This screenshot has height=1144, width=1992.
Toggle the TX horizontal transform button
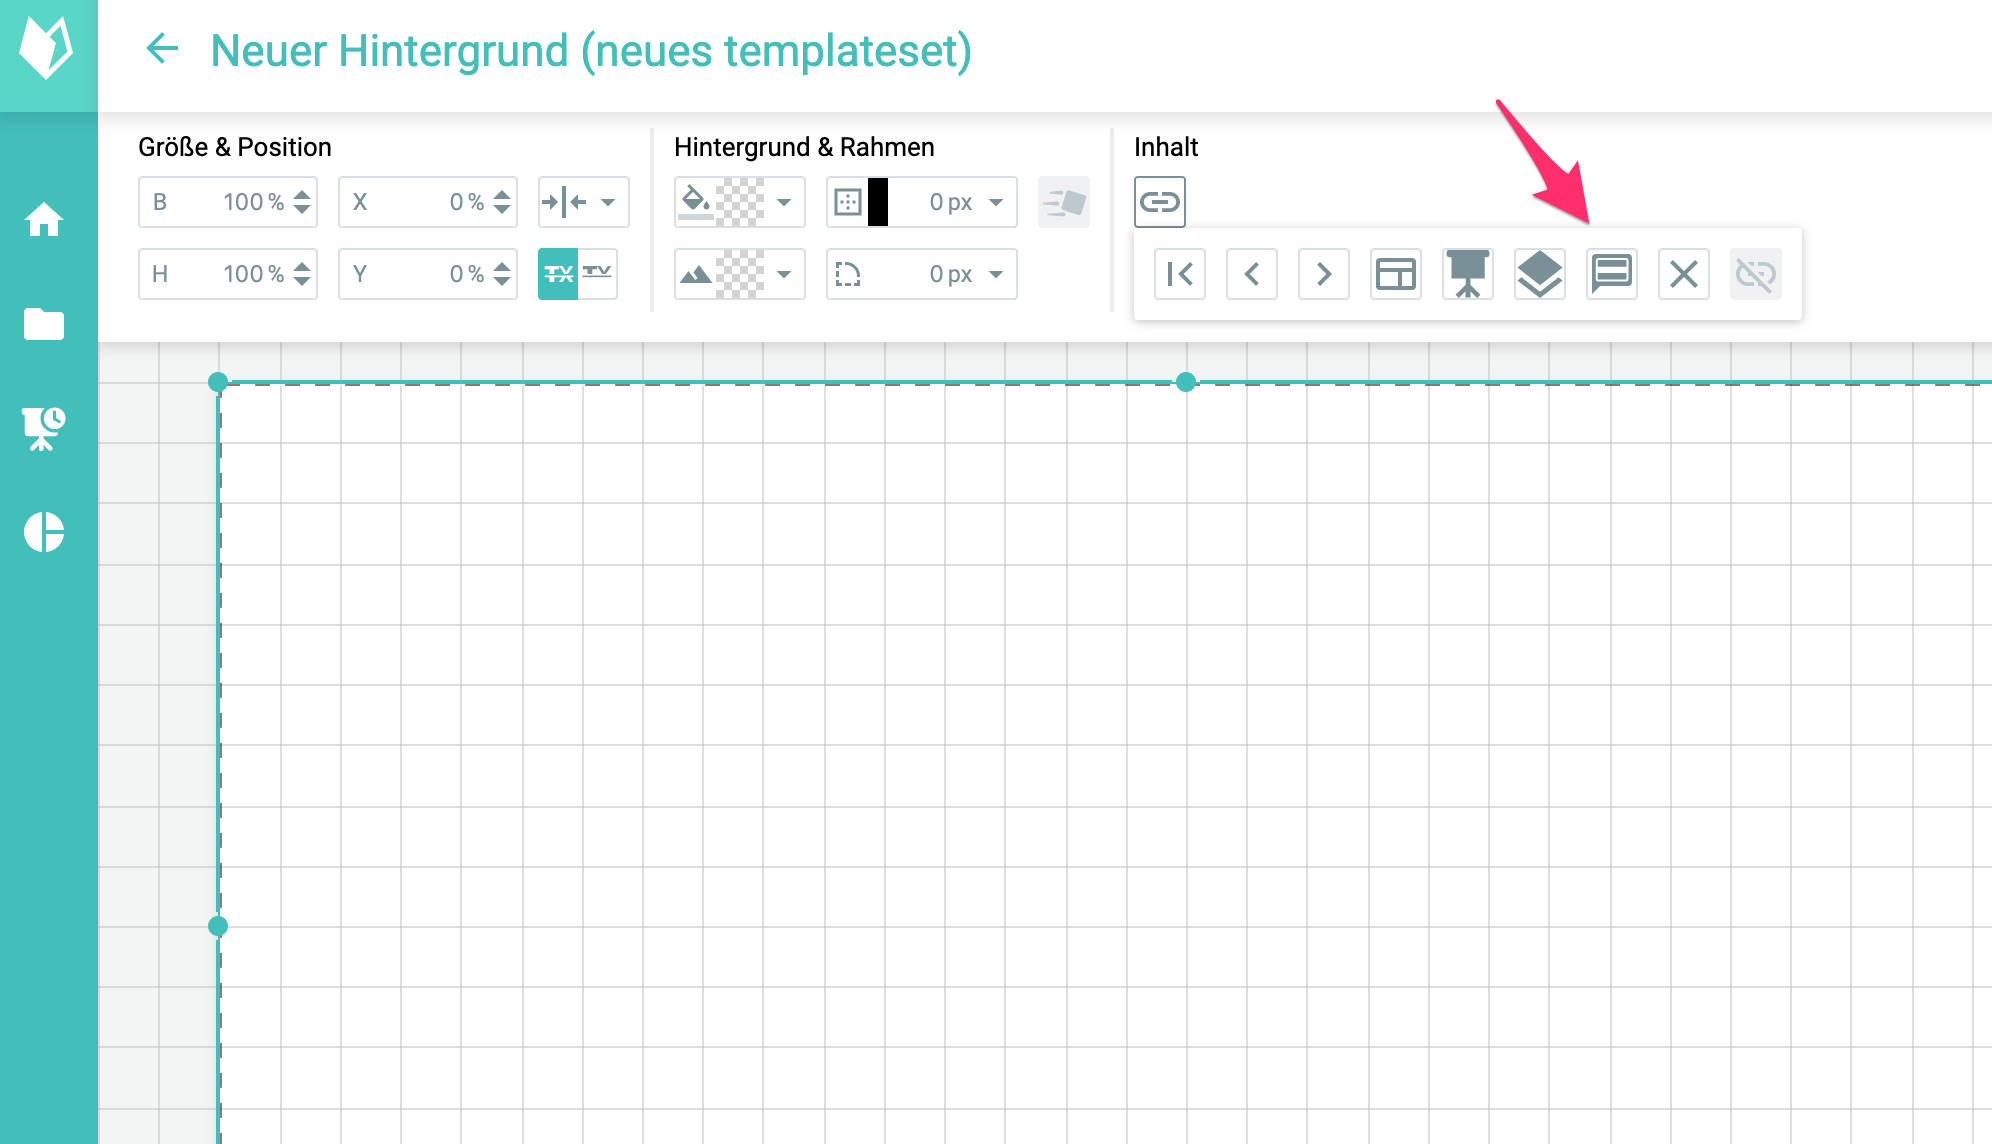click(x=558, y=274)
